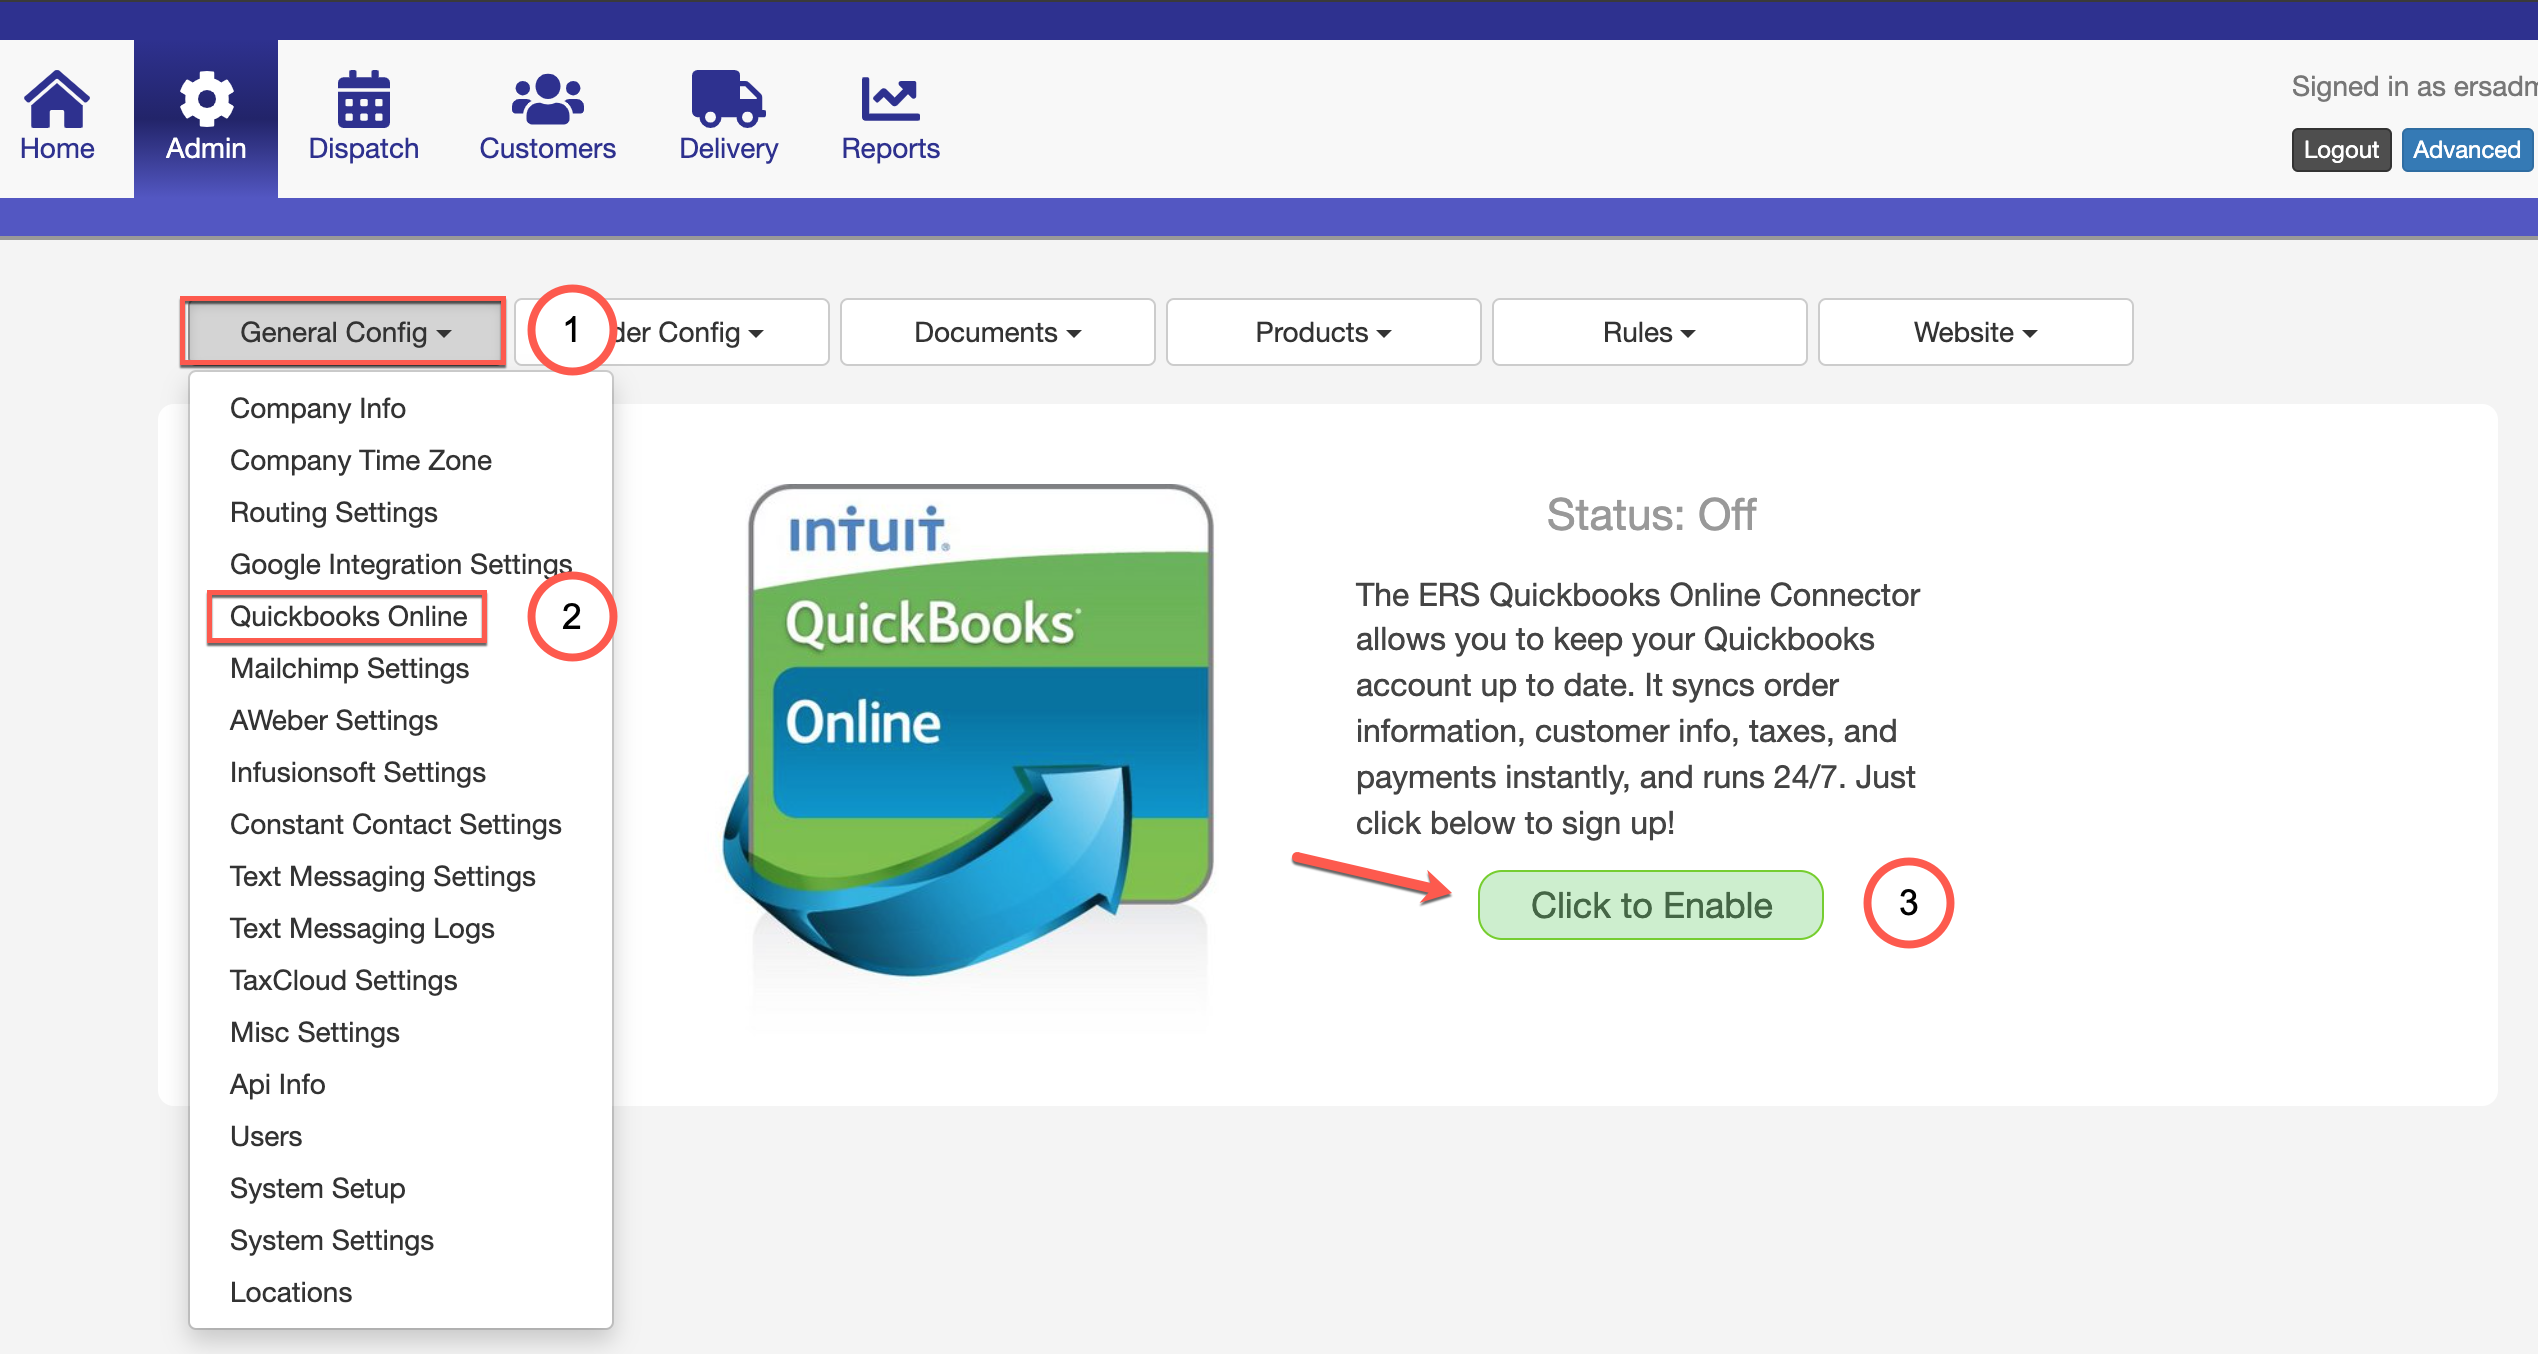Screen dimensions: 2538x1354
Task: Open the Reports chart icon
Action: [x=889, y=100]
